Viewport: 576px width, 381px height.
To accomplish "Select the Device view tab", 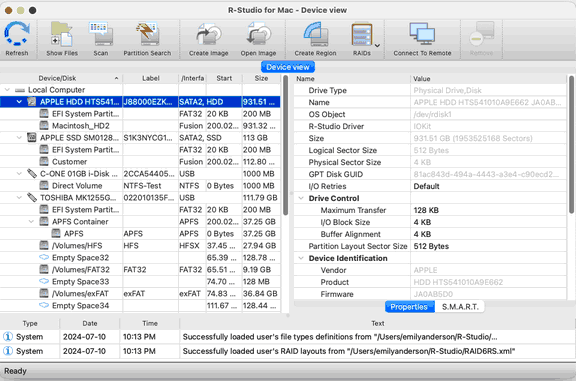I will click(x=288, y=67).
